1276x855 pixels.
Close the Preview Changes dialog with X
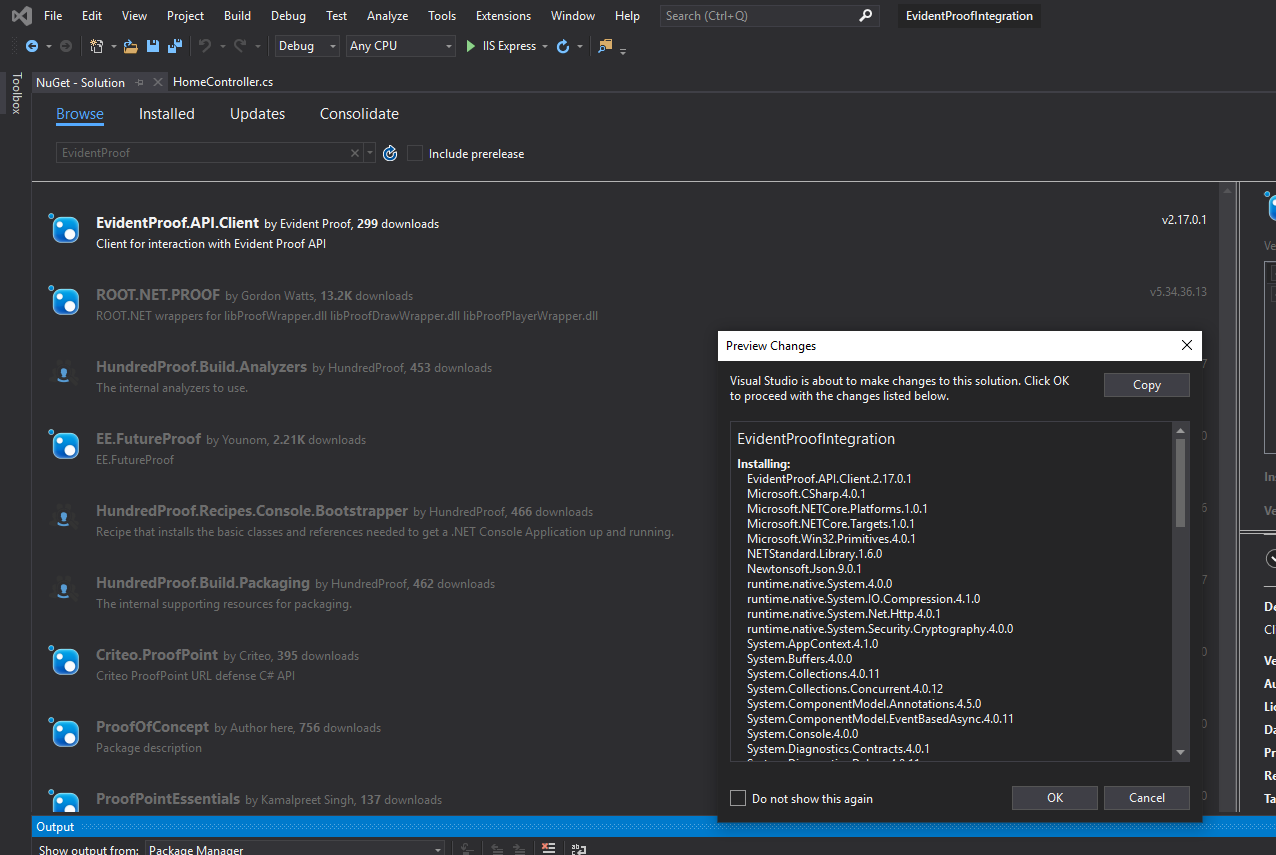click(x=1187, y=345)
